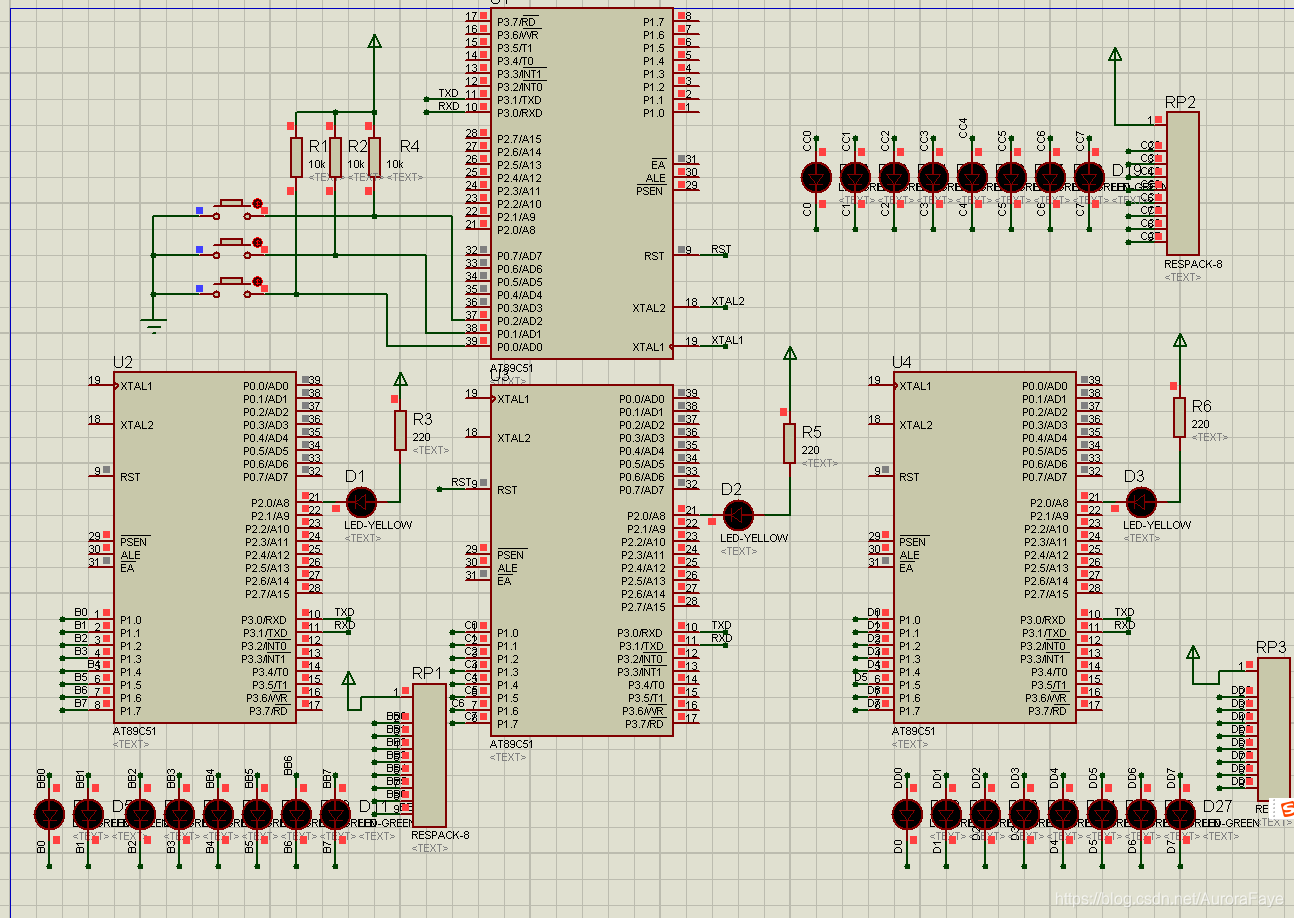Click the RST net label at pin 9
The width and height of the screenshot is (1294, 918).
721,249
